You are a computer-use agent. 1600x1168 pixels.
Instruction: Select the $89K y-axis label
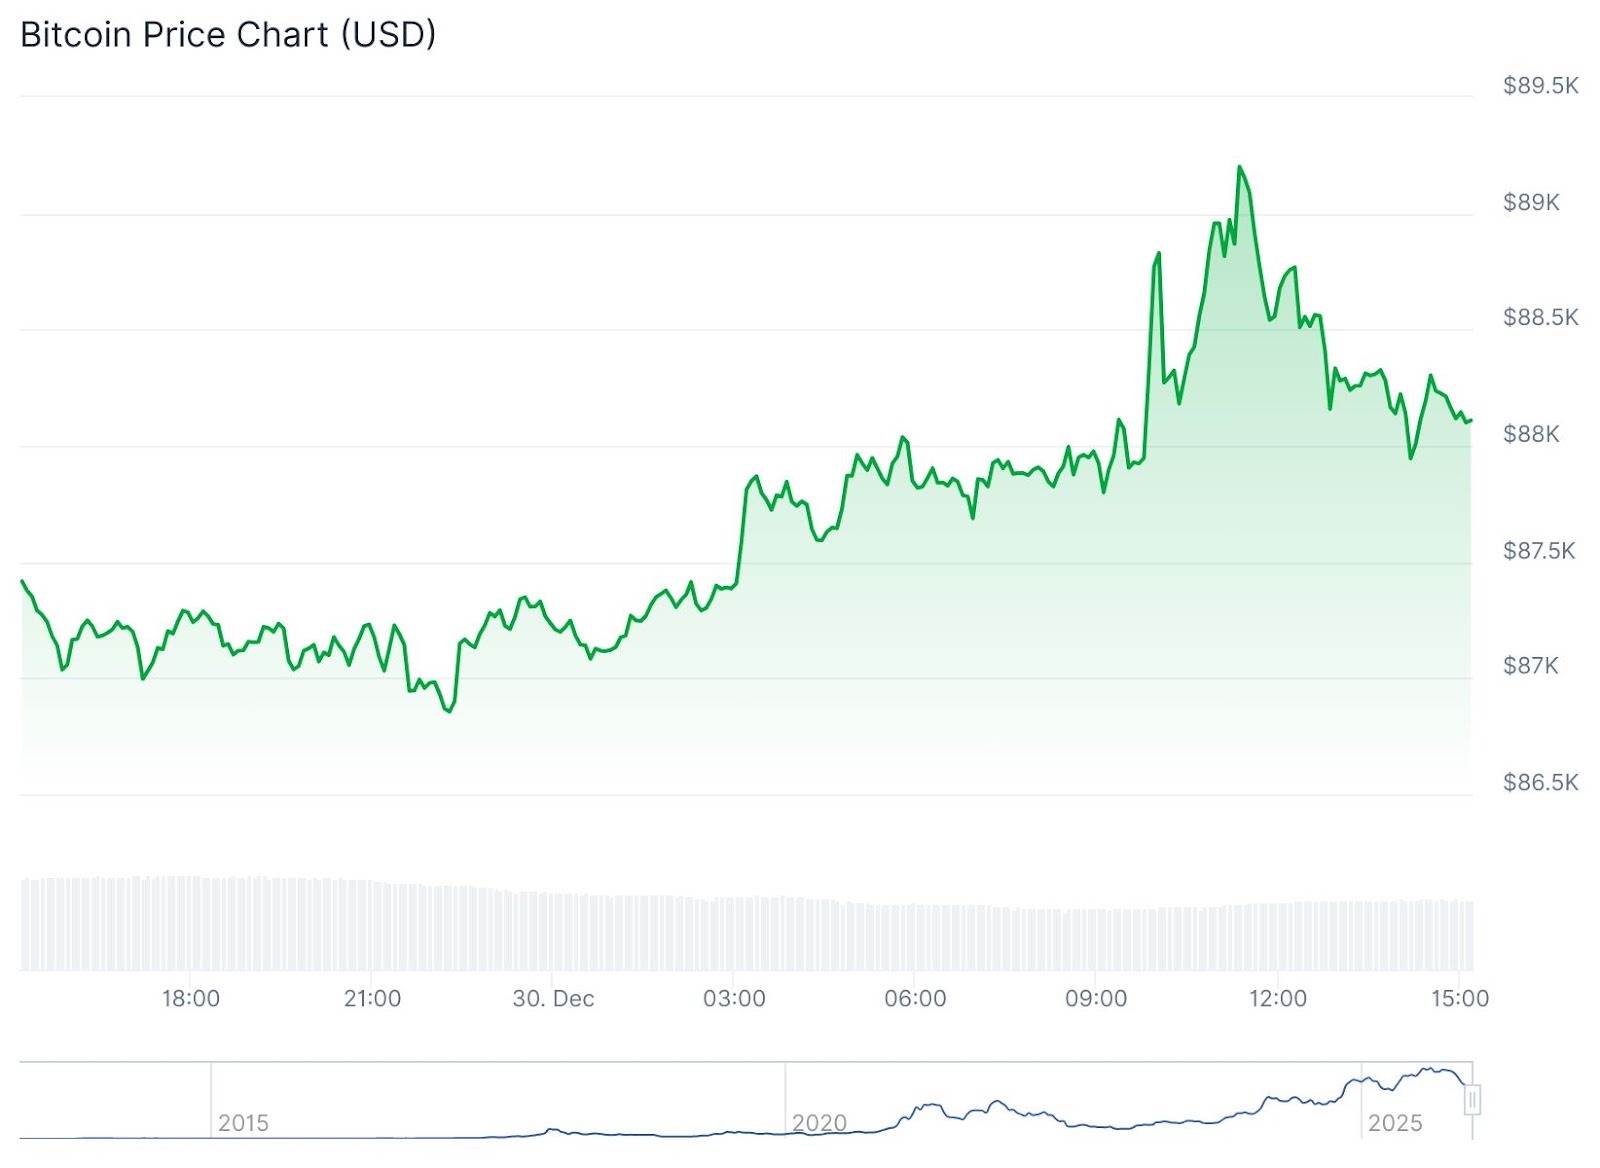pyautogui.click(x=1530, y=203)
